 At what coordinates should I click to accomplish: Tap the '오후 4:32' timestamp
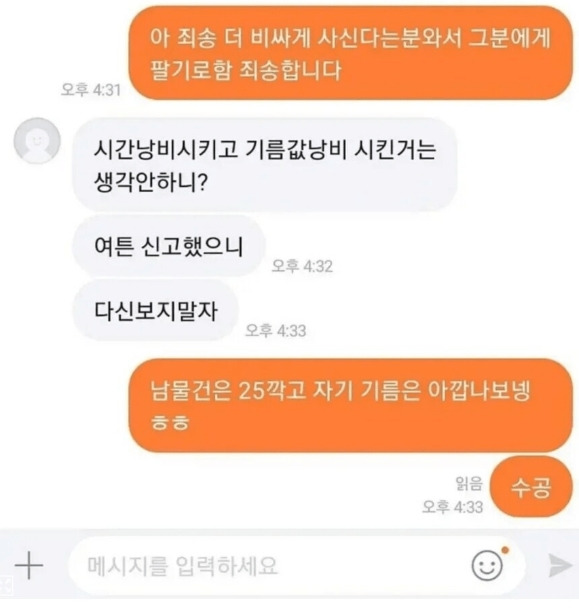[302, 266]
